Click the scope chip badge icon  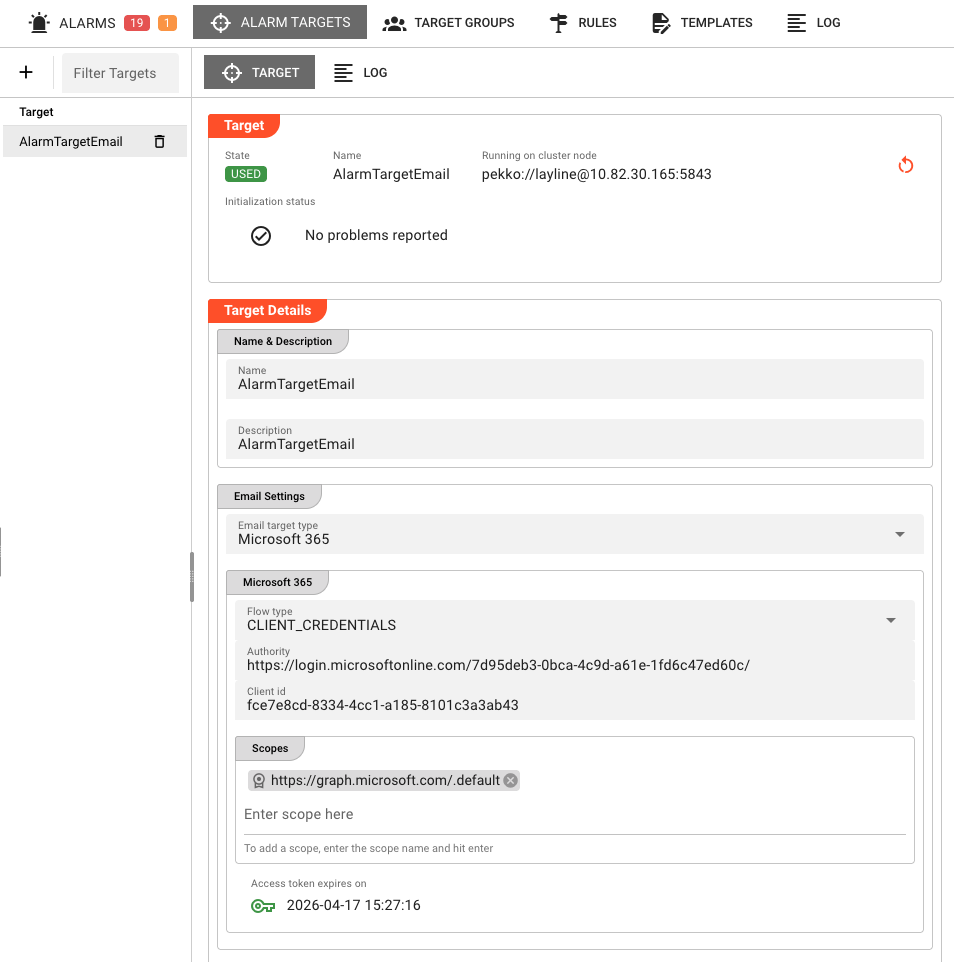259,780
